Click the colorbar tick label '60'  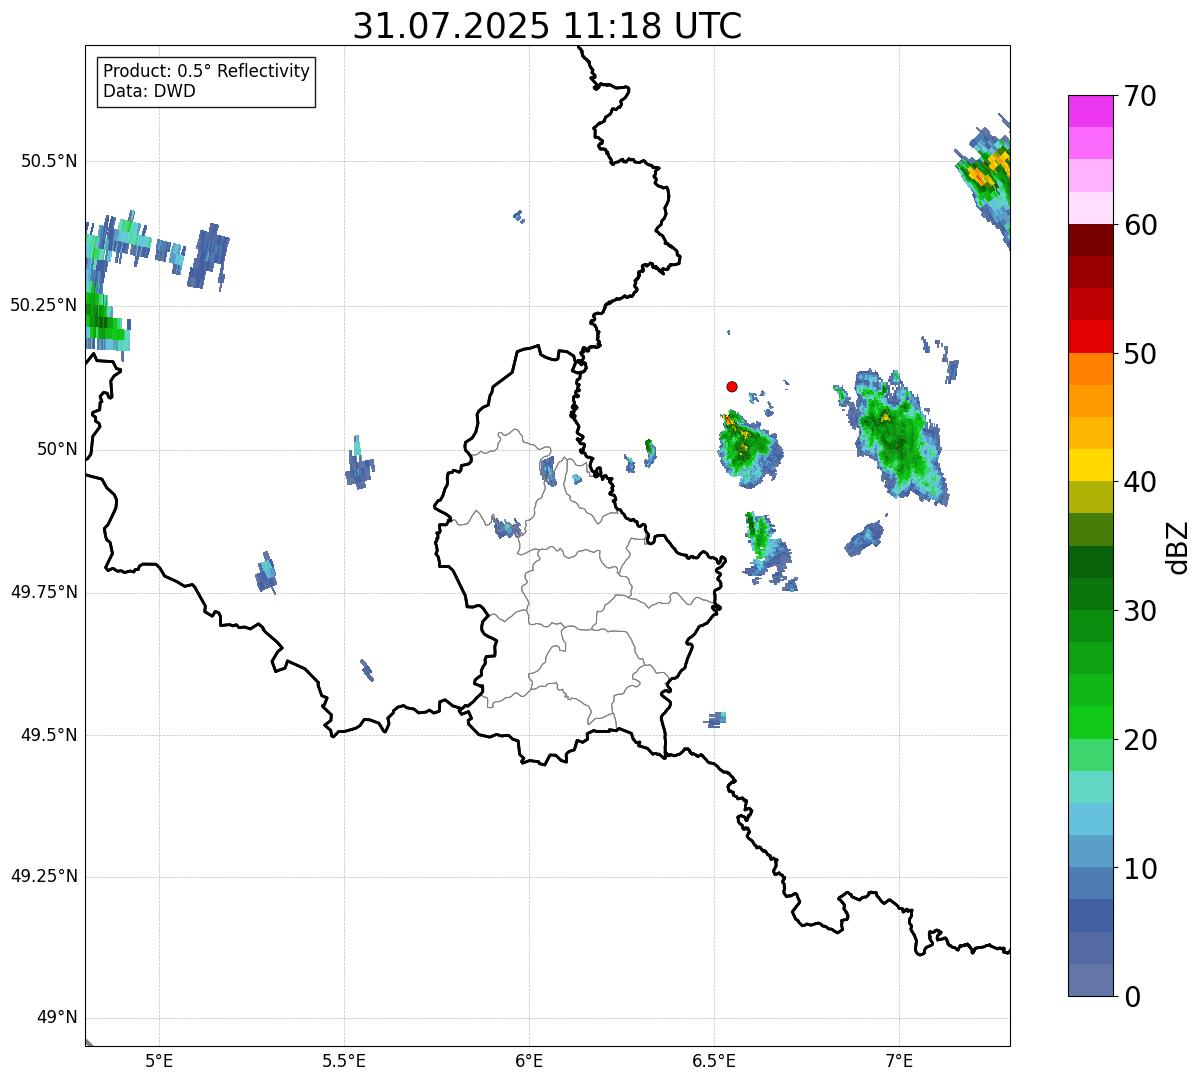click(x=1141, y=225)
